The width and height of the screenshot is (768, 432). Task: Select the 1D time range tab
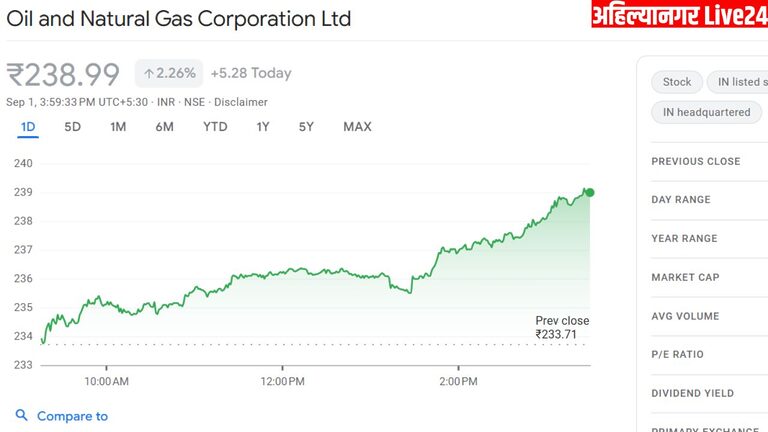click(x=28, y=127)
